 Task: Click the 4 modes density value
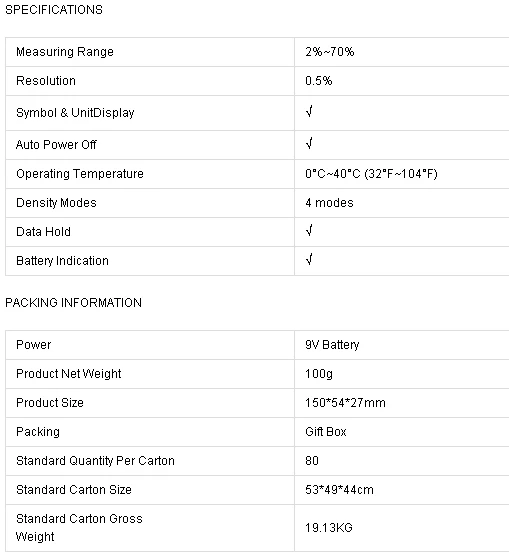[x=329, y=203]
